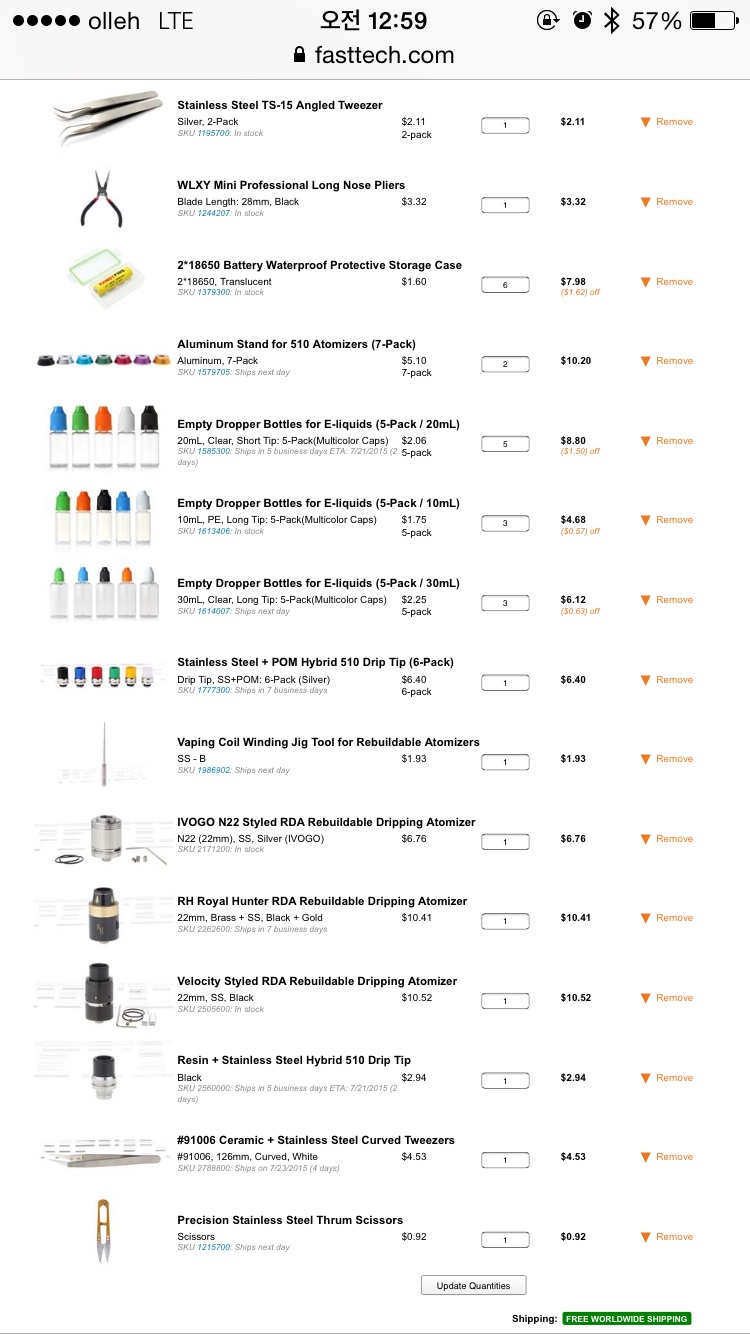Image resolution: width=750 pixels, height=1334 pixels.
Task: Open the Aluminum Stand product thumbnail
Action: pyautogui.click(x=101, y=360)
